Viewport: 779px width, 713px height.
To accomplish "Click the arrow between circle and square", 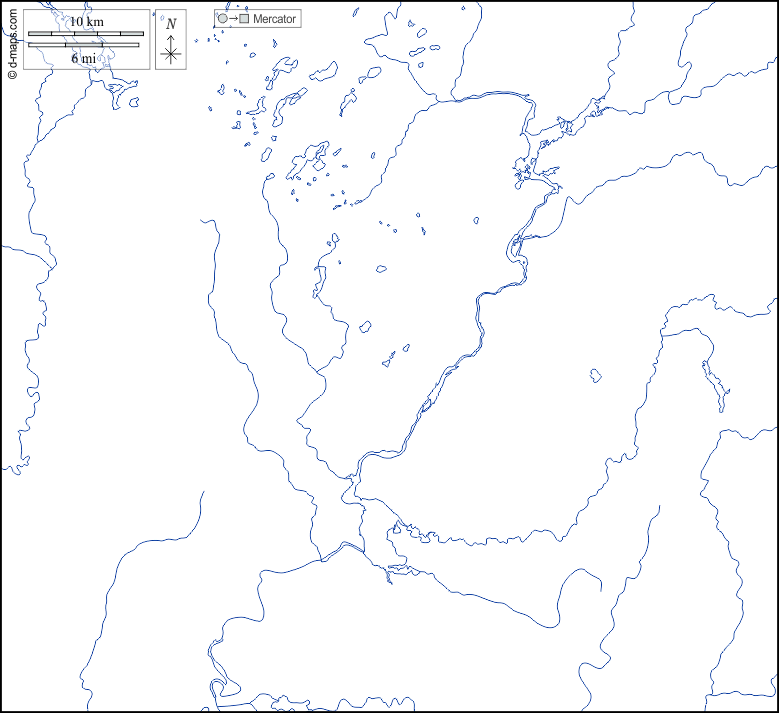I will 233,19.
